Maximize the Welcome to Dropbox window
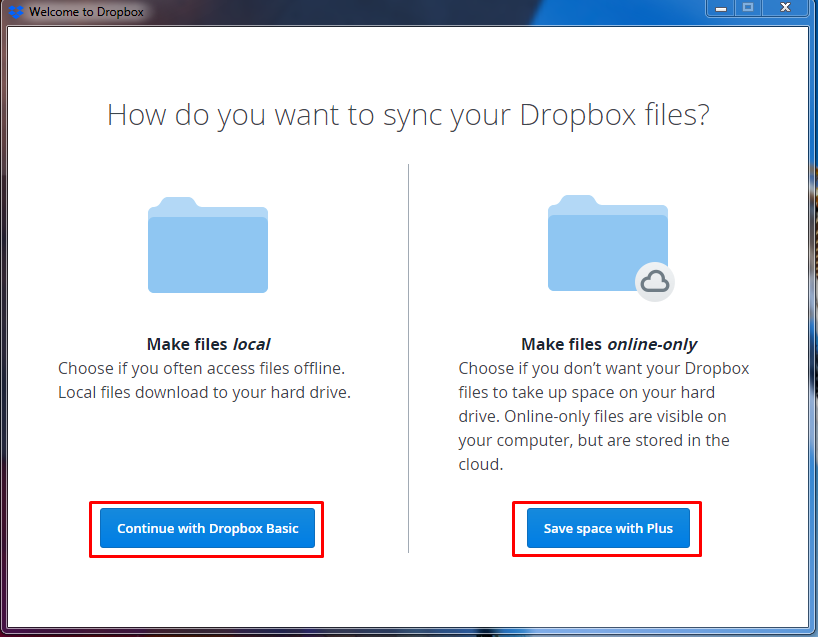Image resolution: width=818 pixels, height=637 pixels. click(748, 8)
